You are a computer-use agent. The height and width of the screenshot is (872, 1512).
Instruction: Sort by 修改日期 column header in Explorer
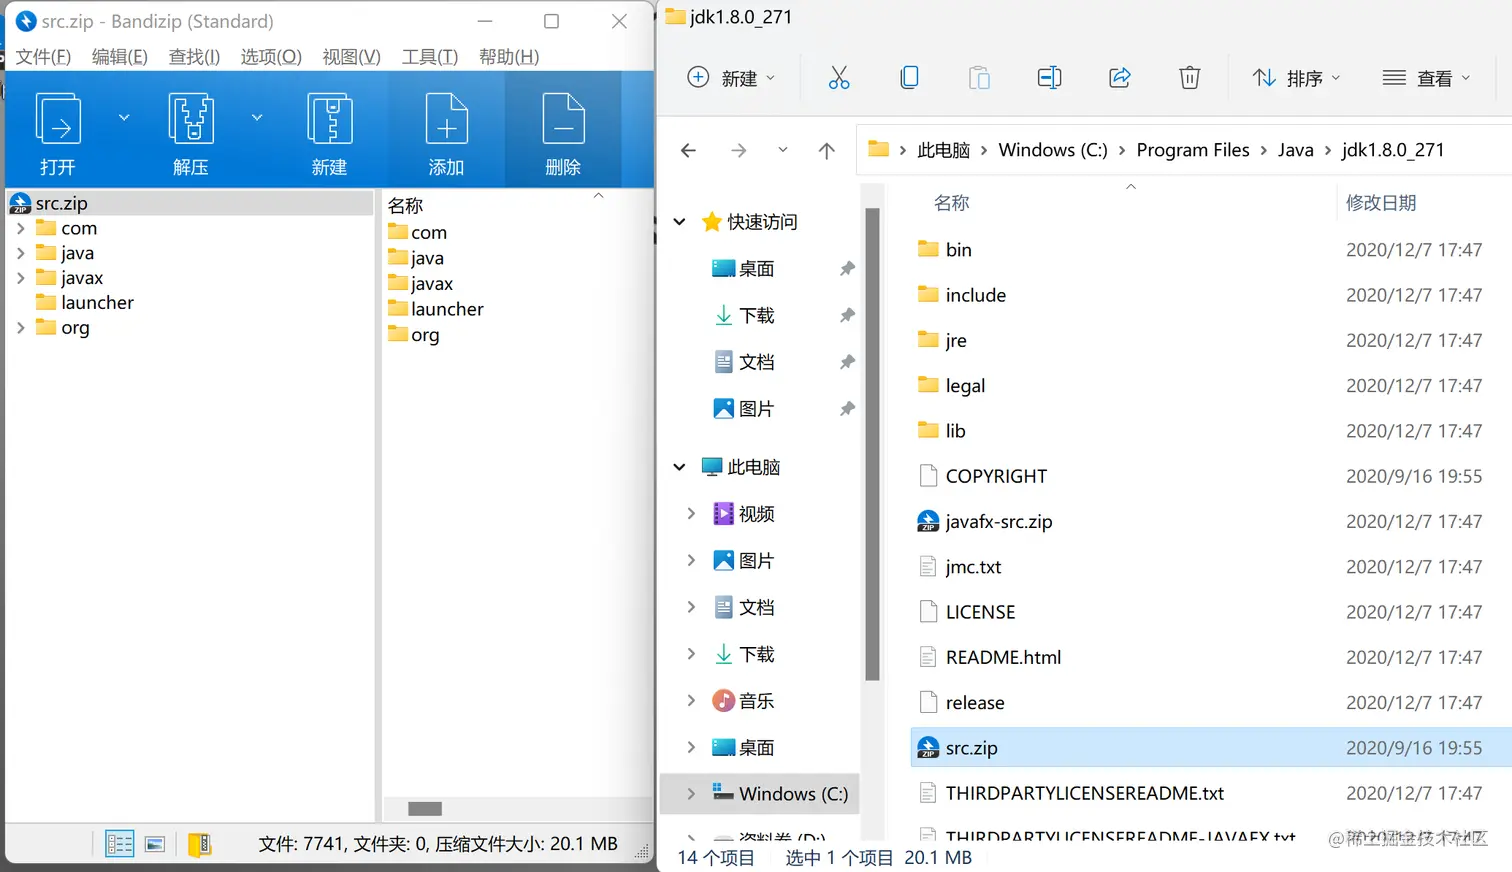click(x=1381, y=203)
